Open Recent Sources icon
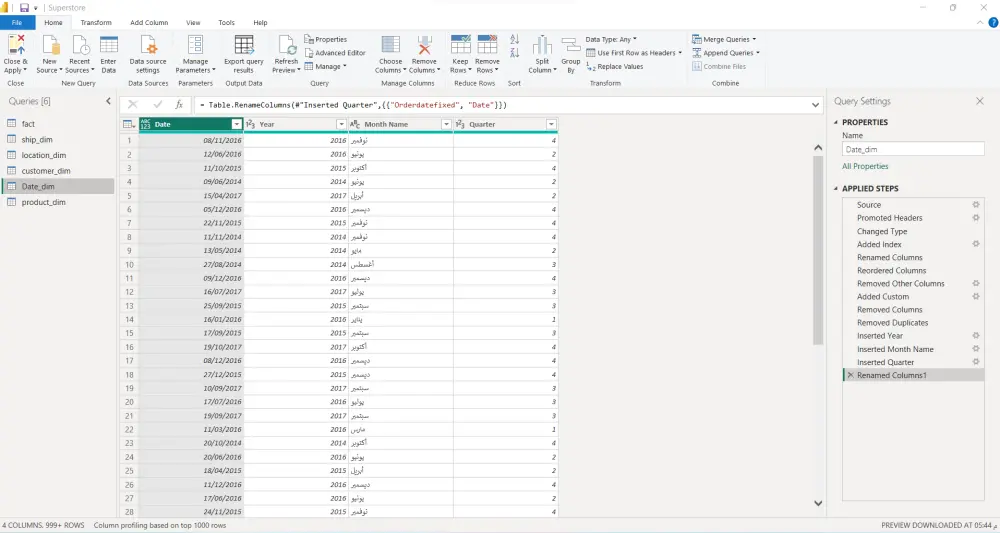 (80, 45)
